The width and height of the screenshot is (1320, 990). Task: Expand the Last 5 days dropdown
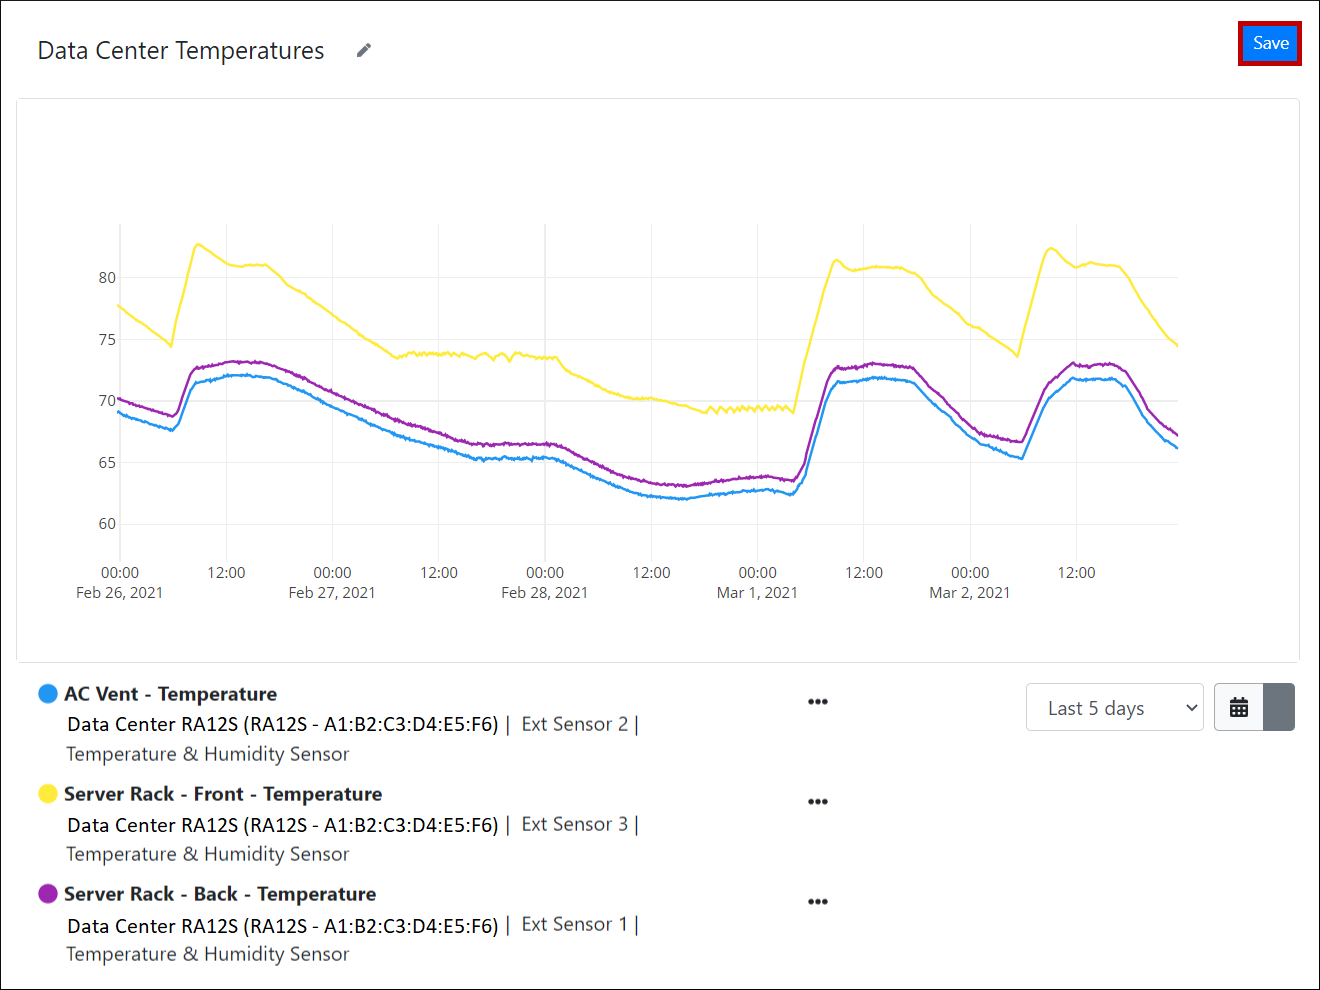coord(1114,708)
